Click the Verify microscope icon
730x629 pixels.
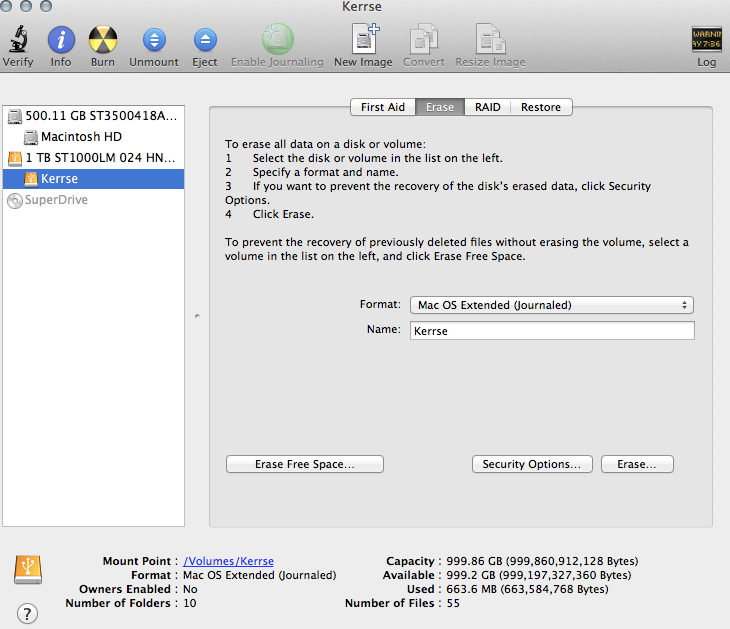point(18,39)
